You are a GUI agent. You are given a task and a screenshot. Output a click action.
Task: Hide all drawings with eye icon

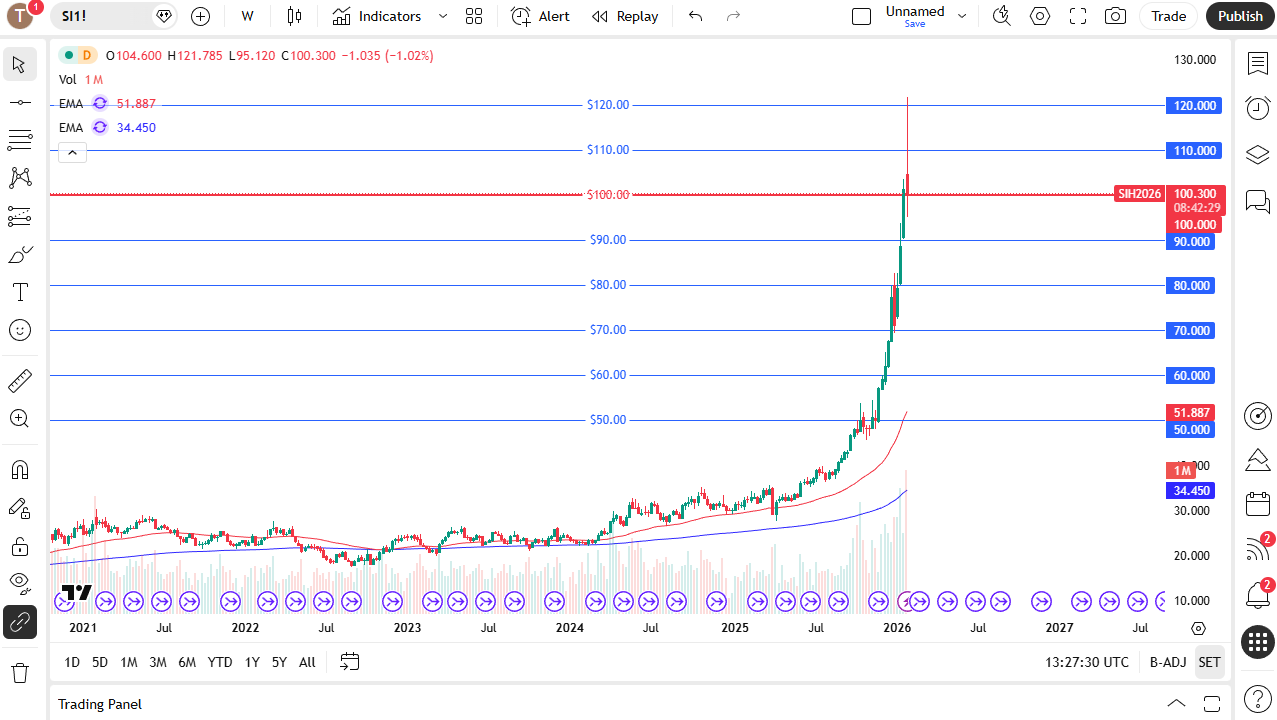19,584
